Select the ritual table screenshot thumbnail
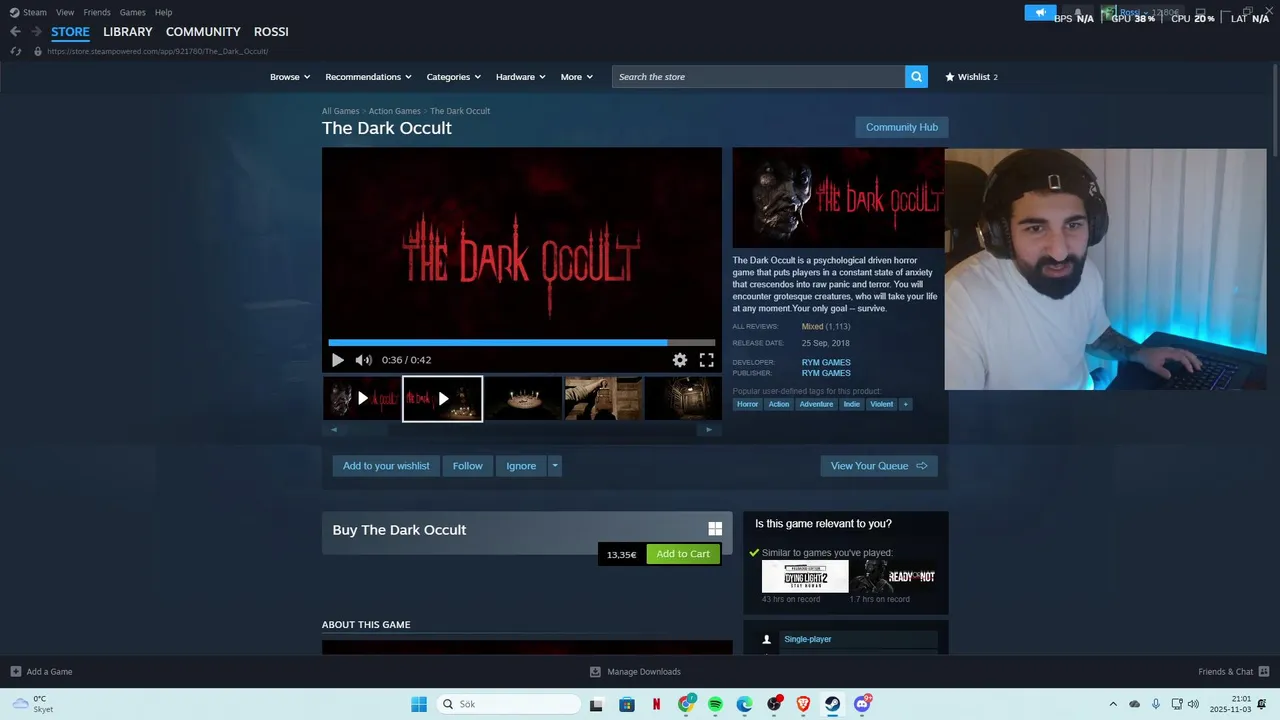Image resolution: width=1280 pixels, height=720 pixels. click(x=522, y=399)
